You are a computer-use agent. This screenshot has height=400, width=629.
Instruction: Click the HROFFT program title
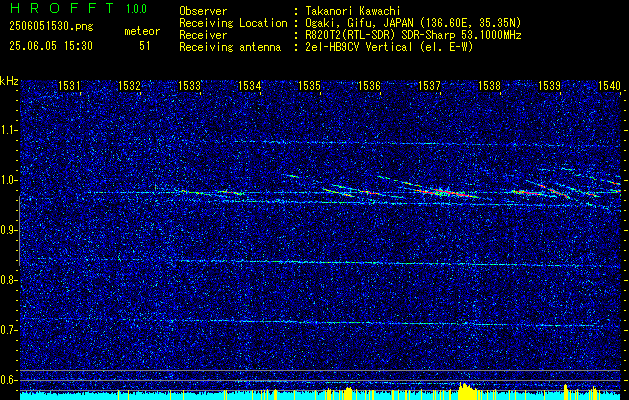tap(62, 8)
